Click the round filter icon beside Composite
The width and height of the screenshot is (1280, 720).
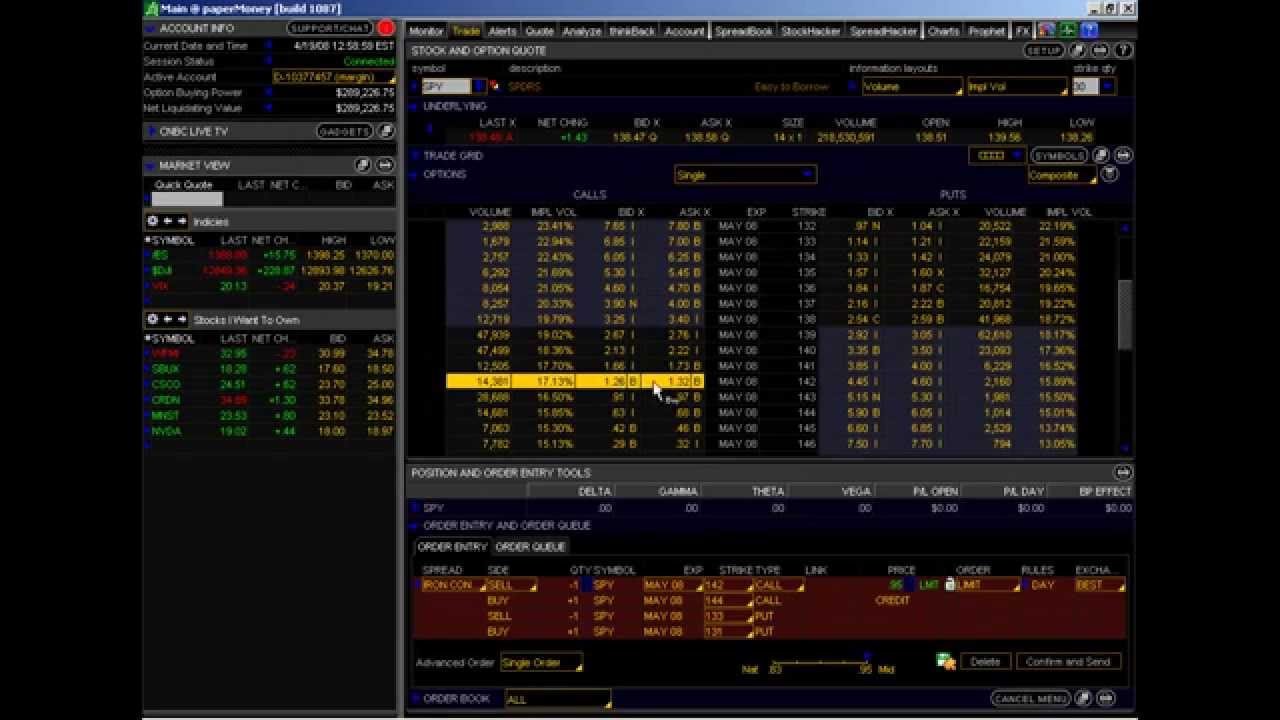click(1109, 174)
